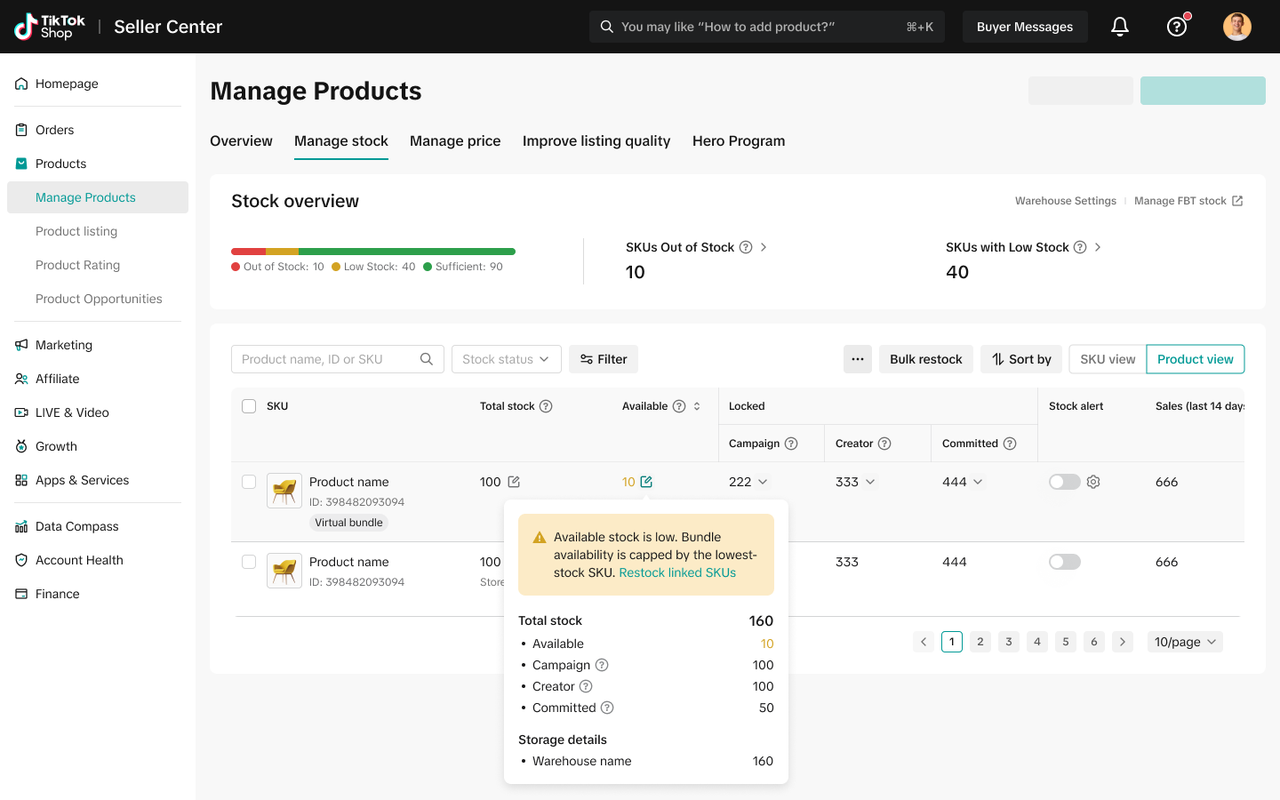This screenshot has width=1280, height=800.
Task: Click the notification bell icon
Action: [x=1120, y=27]
